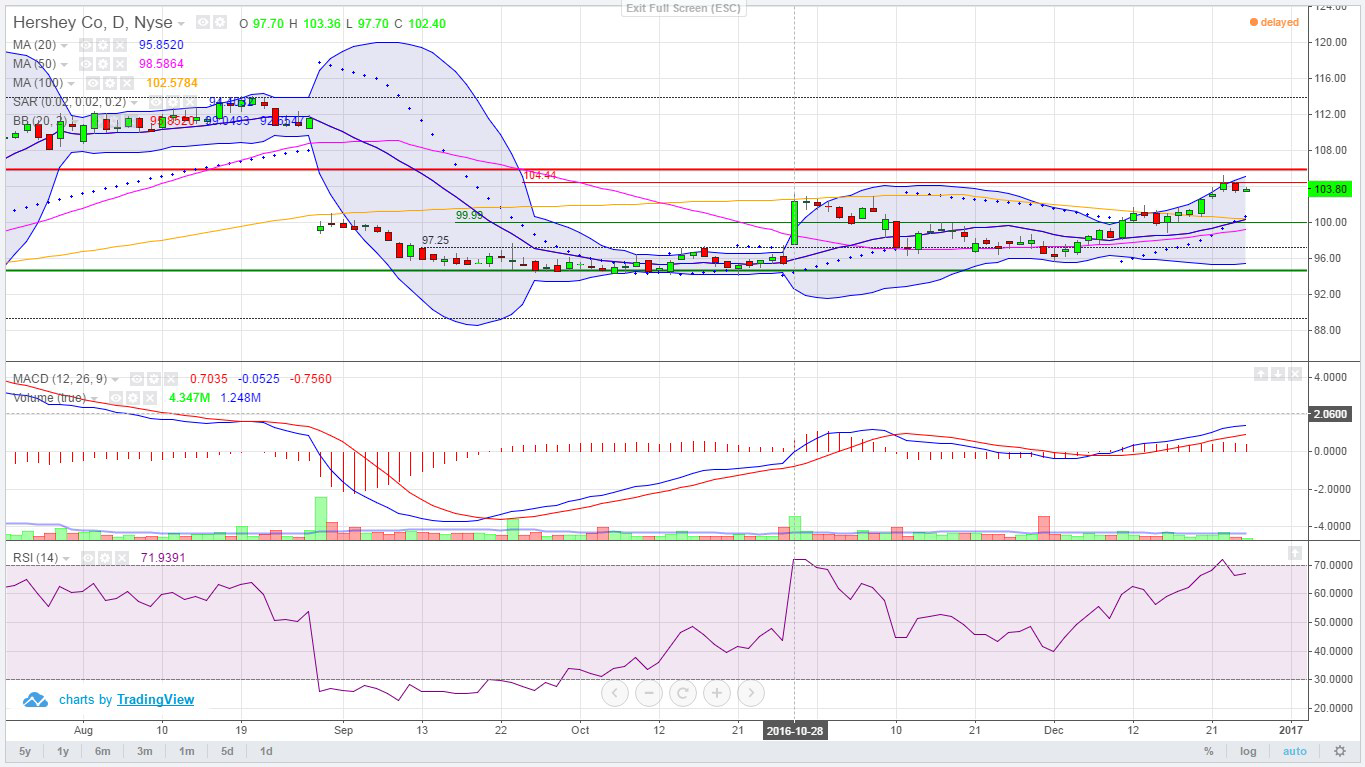The height and width of the screenshot is (767, 1365).
Task: Toggle Volume indicator visibility
Action: pyautogui.click(x=116, y=398)
